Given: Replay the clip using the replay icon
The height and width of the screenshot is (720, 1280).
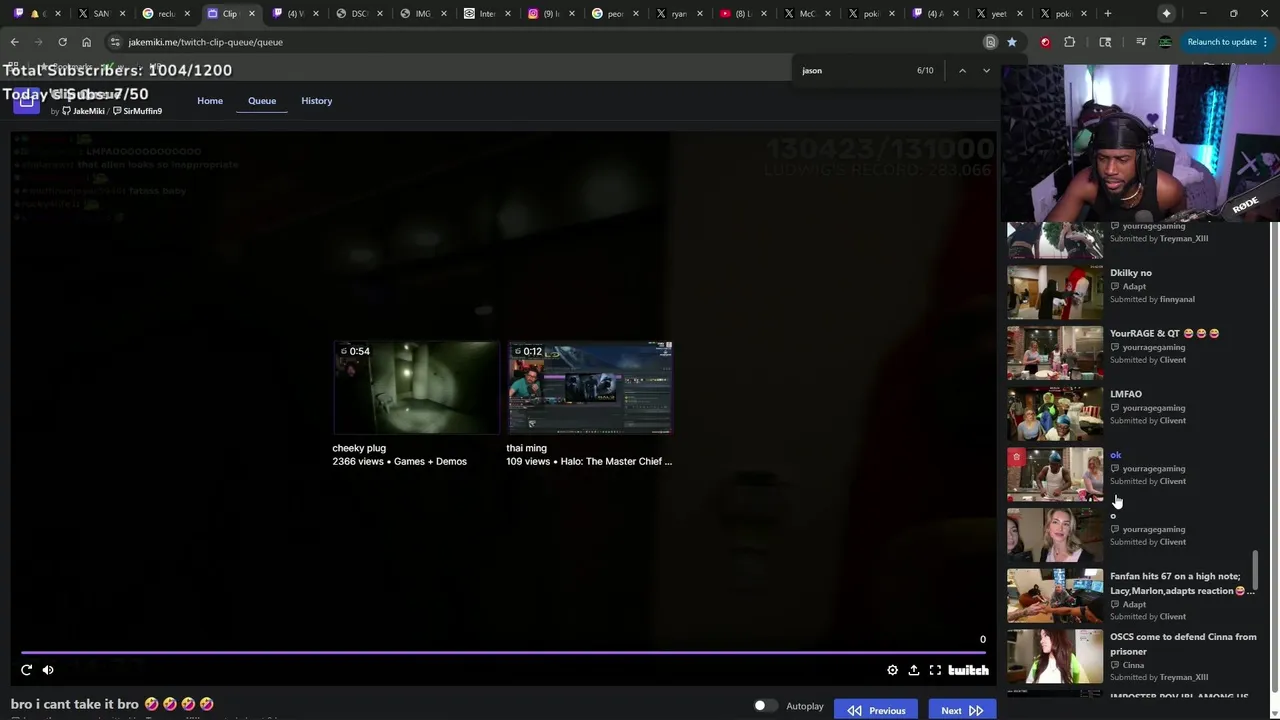Looking at the screenshot, I should click(x=26, y=670).
